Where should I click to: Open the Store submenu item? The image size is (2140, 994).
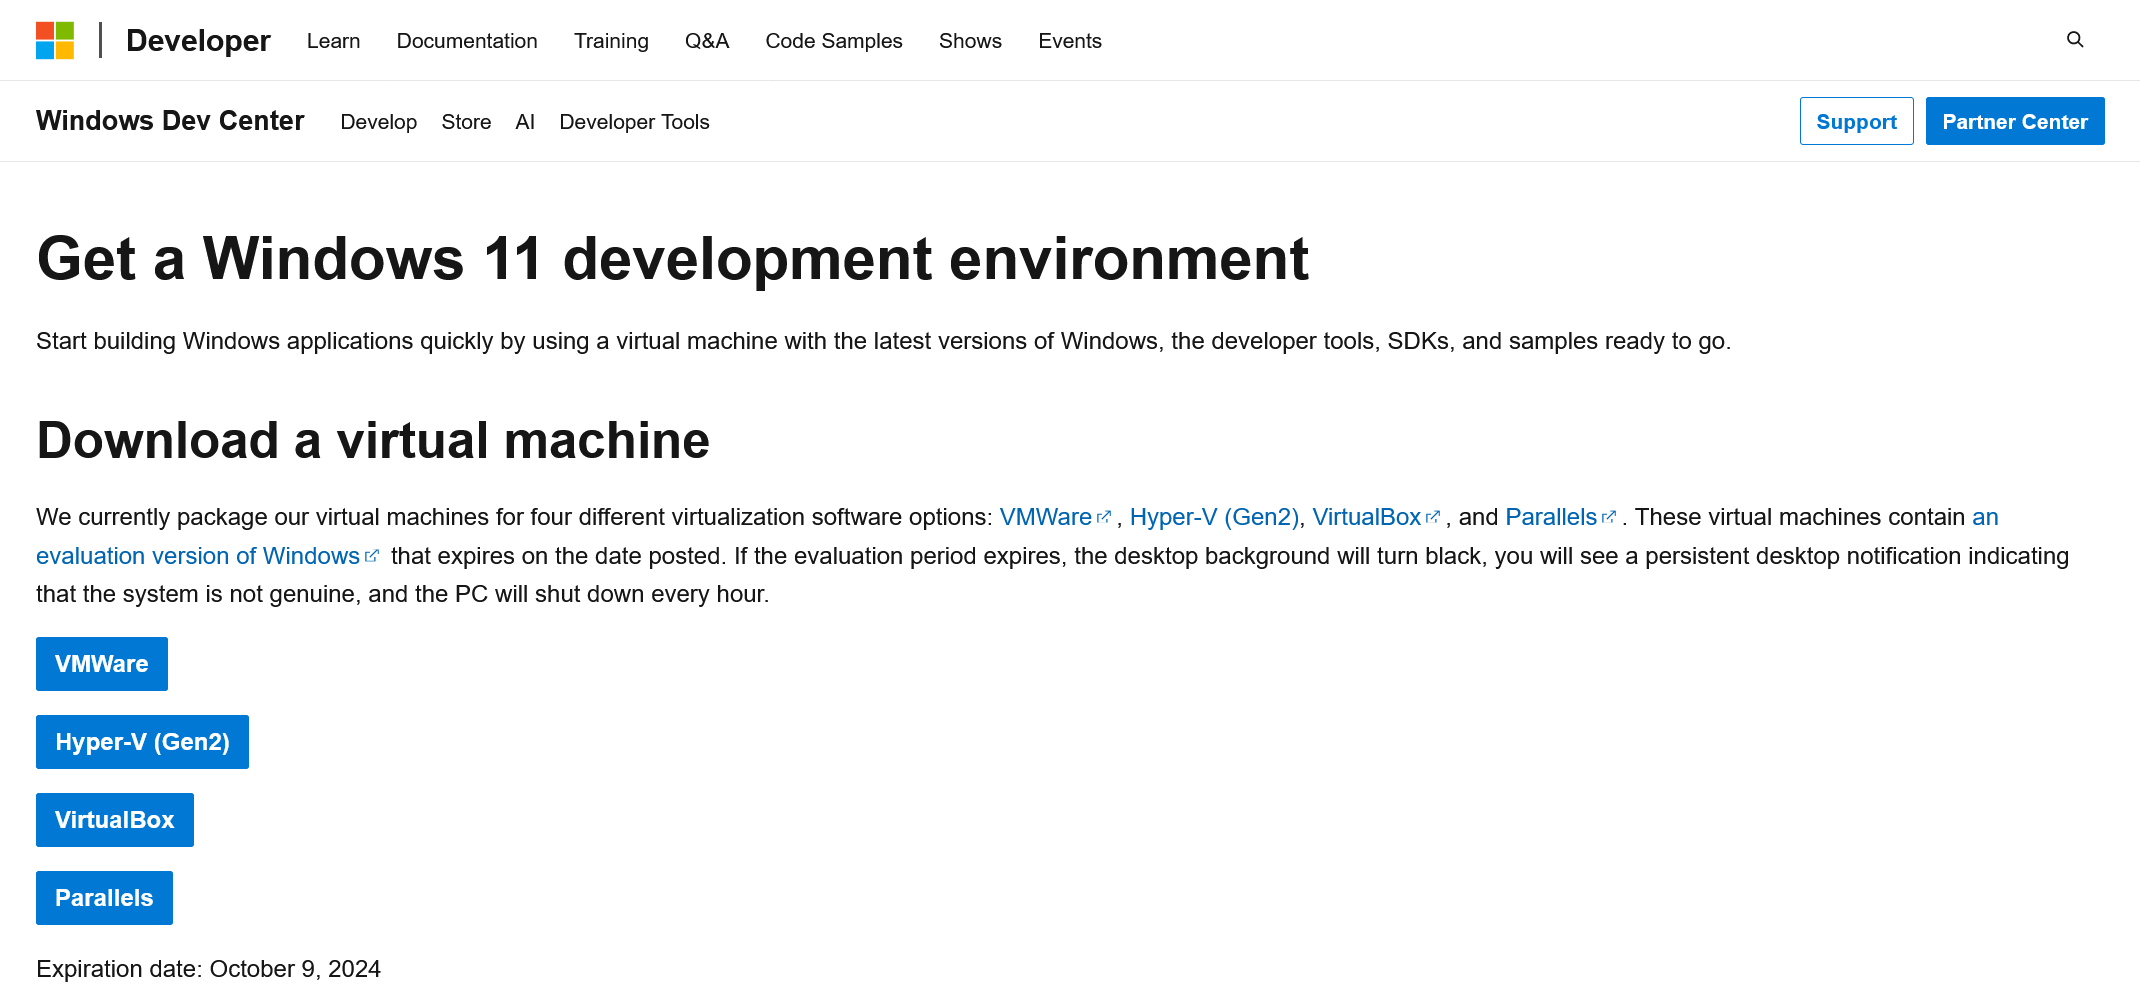[466, 122]
